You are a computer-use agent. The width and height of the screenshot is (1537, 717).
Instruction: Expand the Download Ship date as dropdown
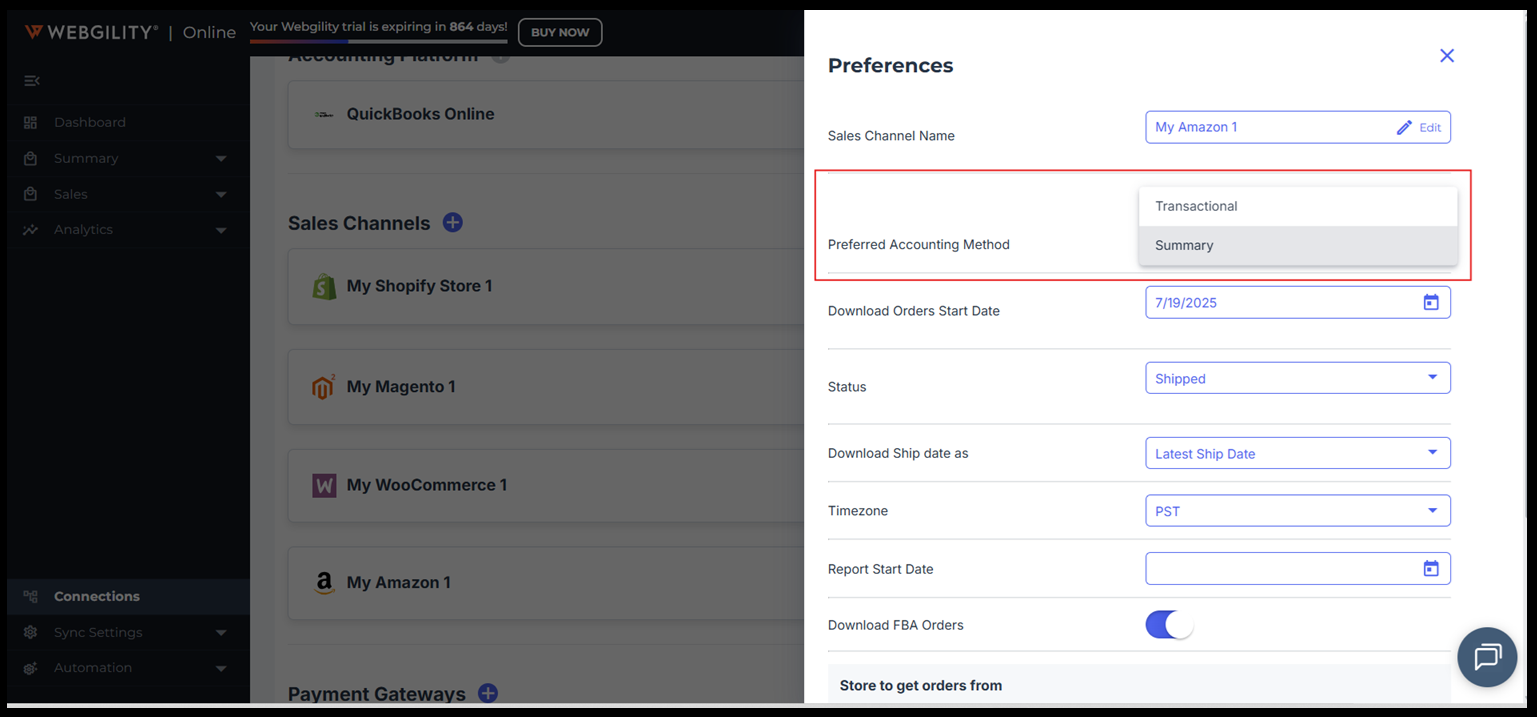point(1297,453)
